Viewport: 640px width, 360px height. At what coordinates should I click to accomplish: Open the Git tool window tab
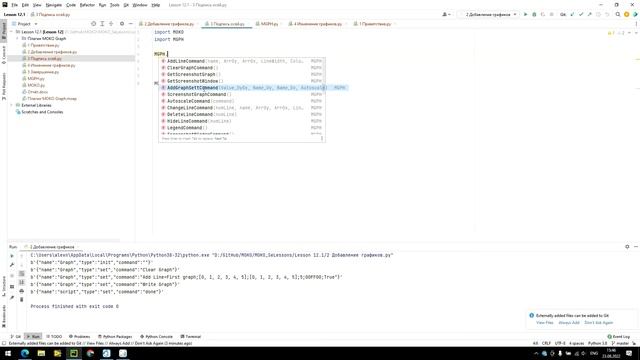tap(16, 336)
